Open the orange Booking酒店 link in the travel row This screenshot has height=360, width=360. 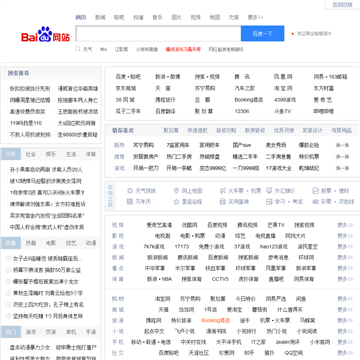click(x=215, y=321)
